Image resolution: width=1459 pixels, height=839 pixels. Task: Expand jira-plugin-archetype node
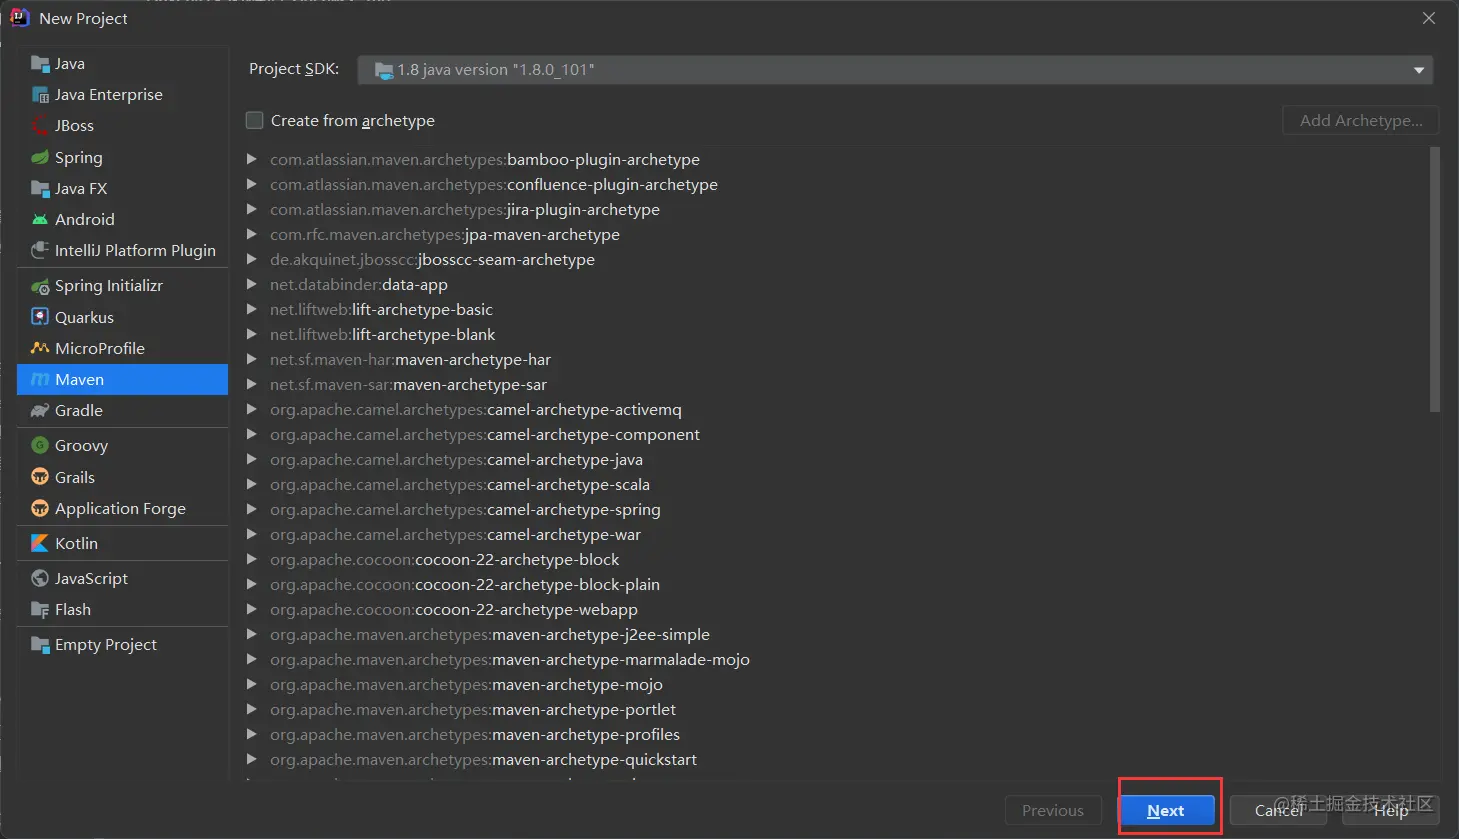point(252,209)
